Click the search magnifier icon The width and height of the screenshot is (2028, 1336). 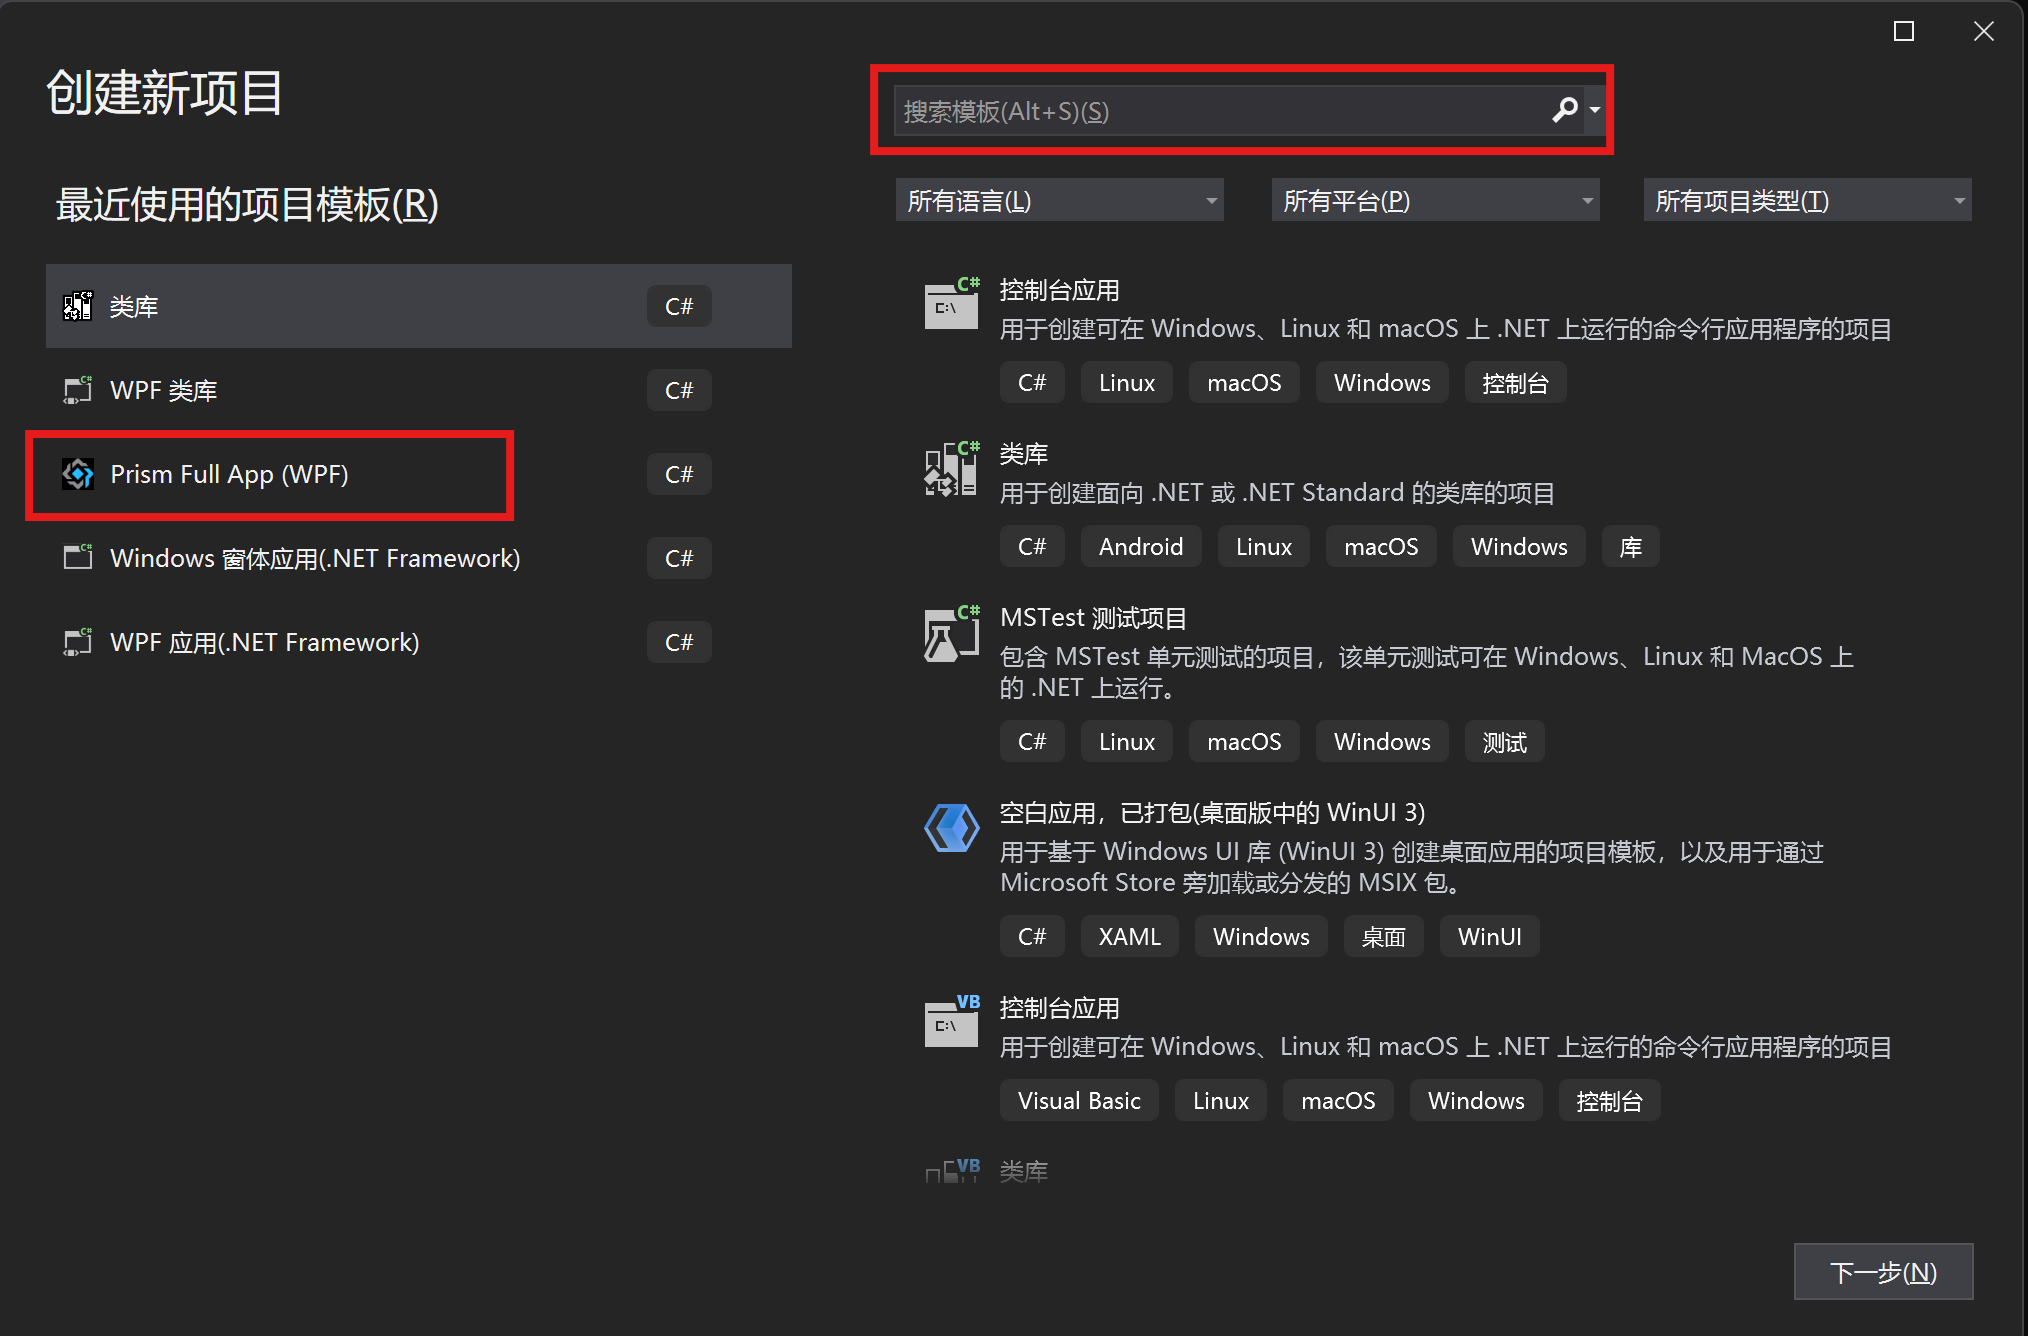point(1564,110)
